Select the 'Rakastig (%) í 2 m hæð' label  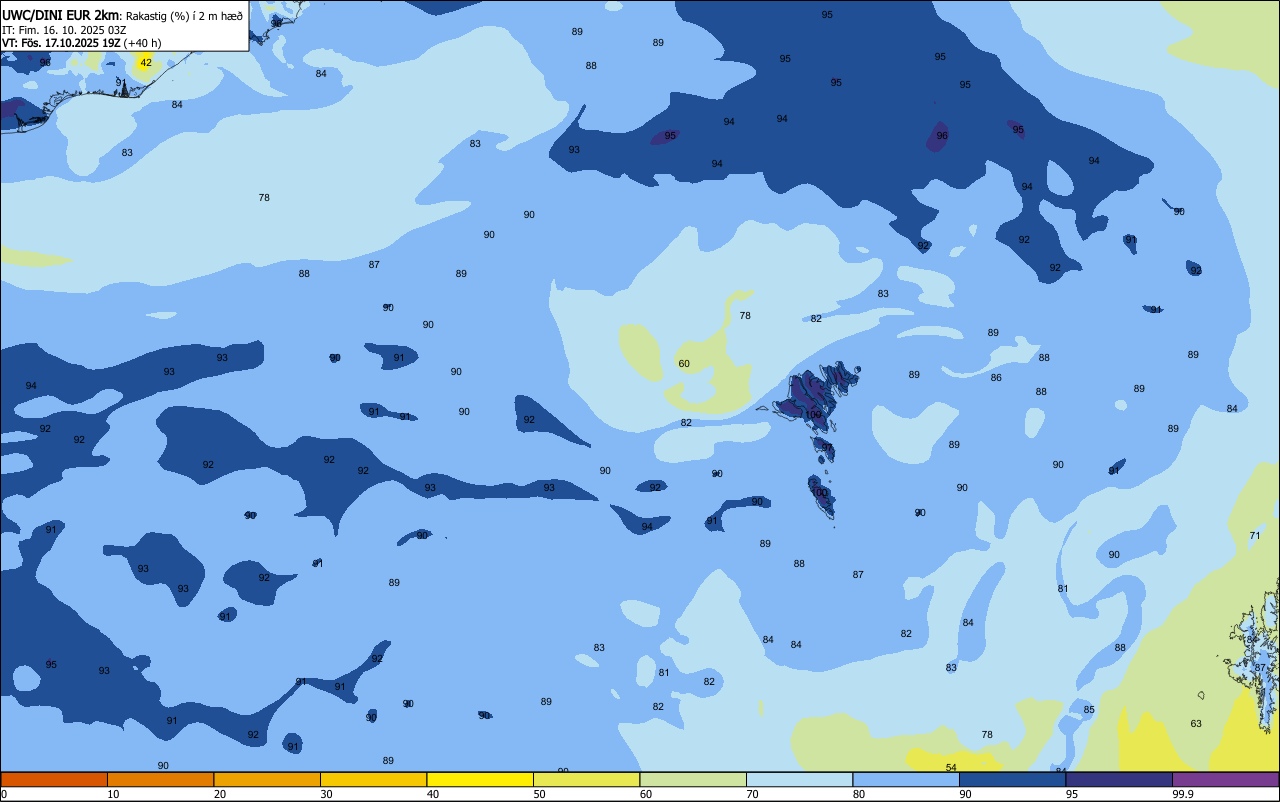[x=184, y=16]
